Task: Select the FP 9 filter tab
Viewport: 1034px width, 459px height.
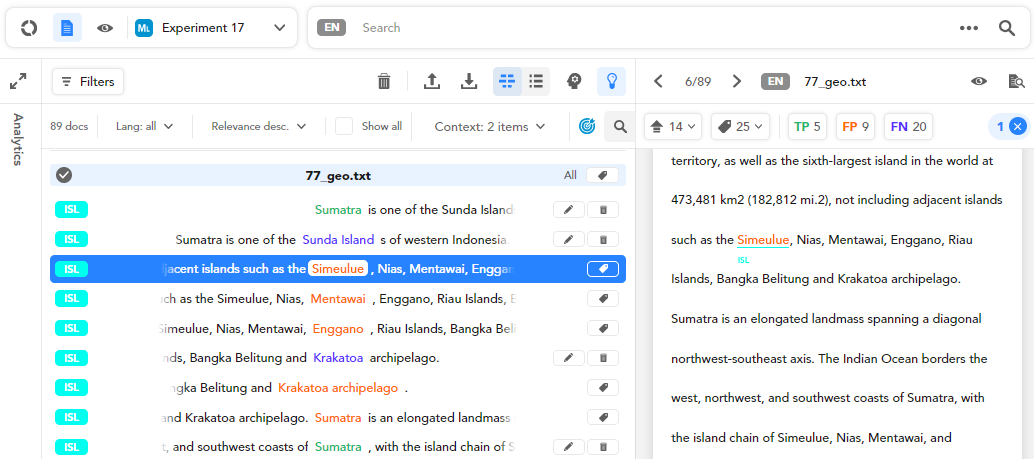Action: [855, 127]
